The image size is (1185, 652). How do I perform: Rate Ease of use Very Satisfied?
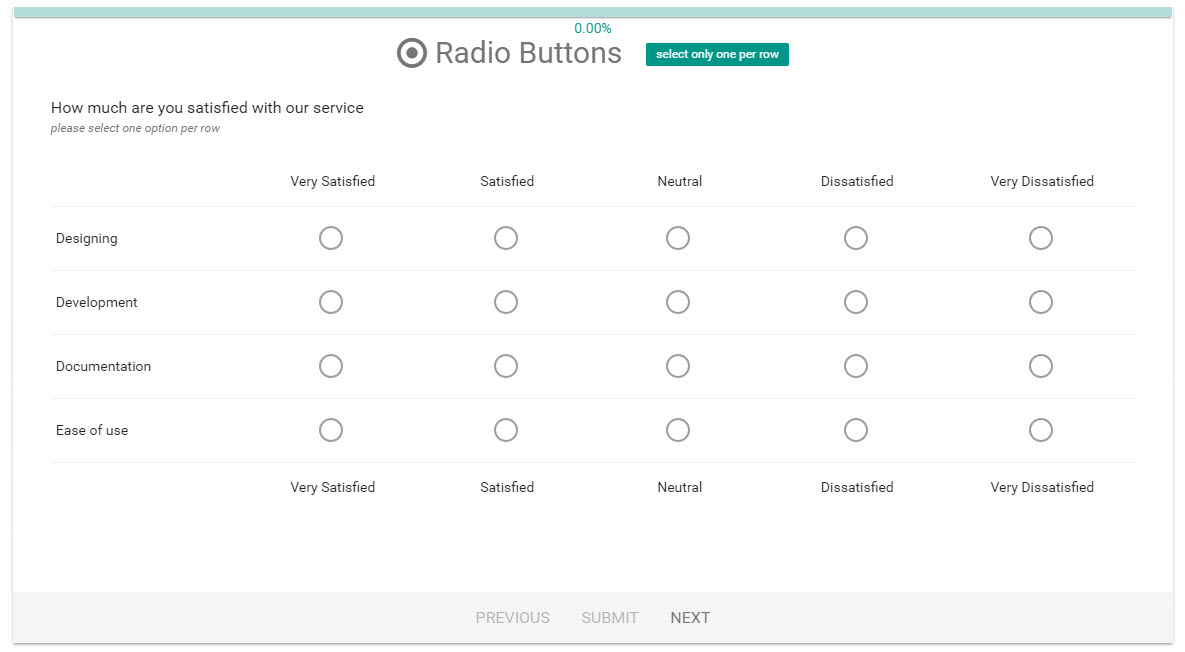tap(331, 430)
